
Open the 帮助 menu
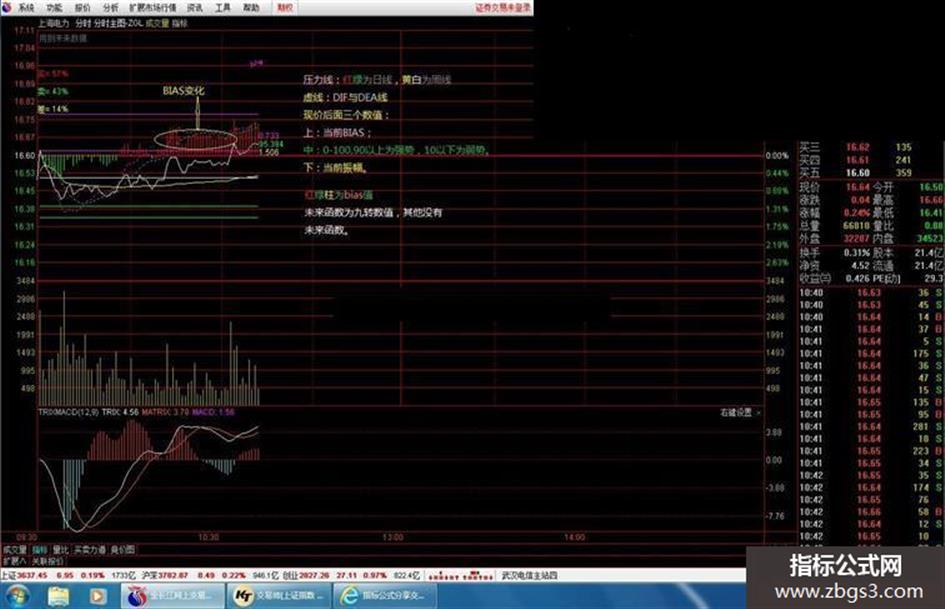pos(251,8)
